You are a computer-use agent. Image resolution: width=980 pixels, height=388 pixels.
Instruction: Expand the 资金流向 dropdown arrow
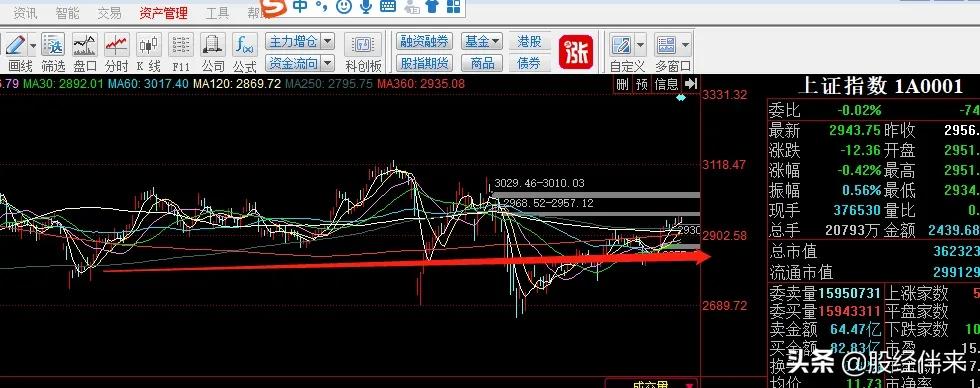click(x=328, y=63)
